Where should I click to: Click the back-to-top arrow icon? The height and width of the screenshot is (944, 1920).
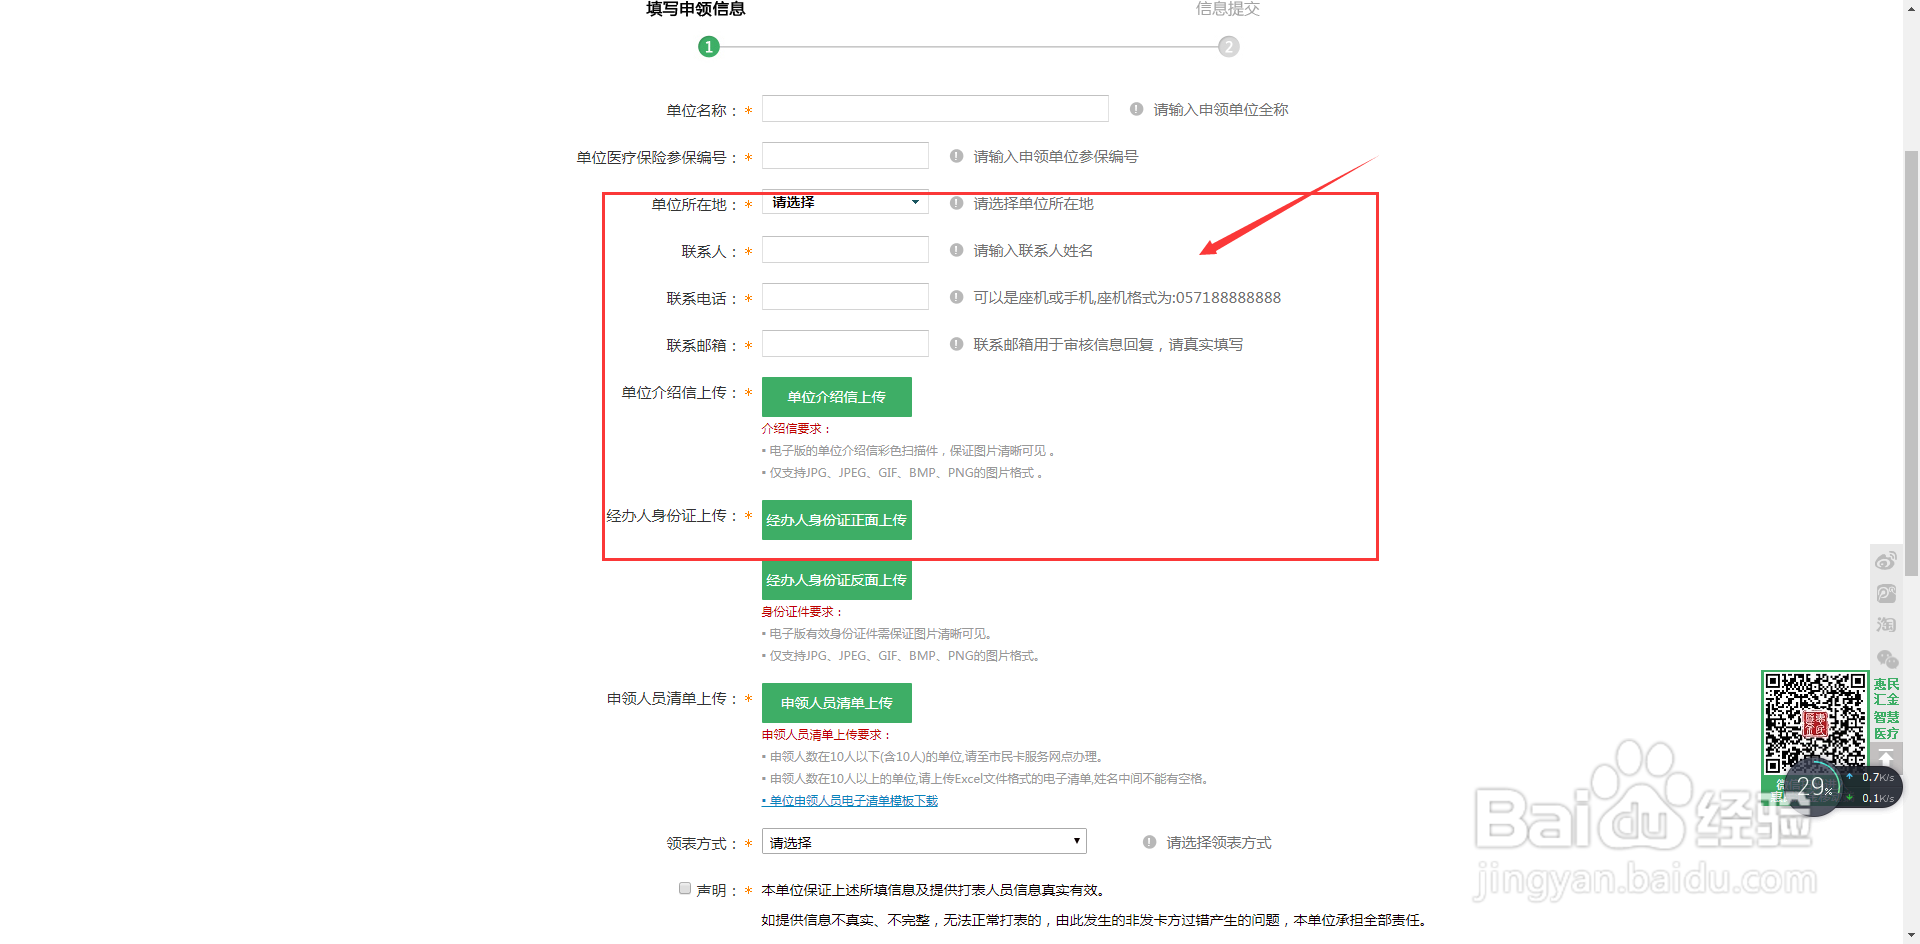tap(1886, 757)
